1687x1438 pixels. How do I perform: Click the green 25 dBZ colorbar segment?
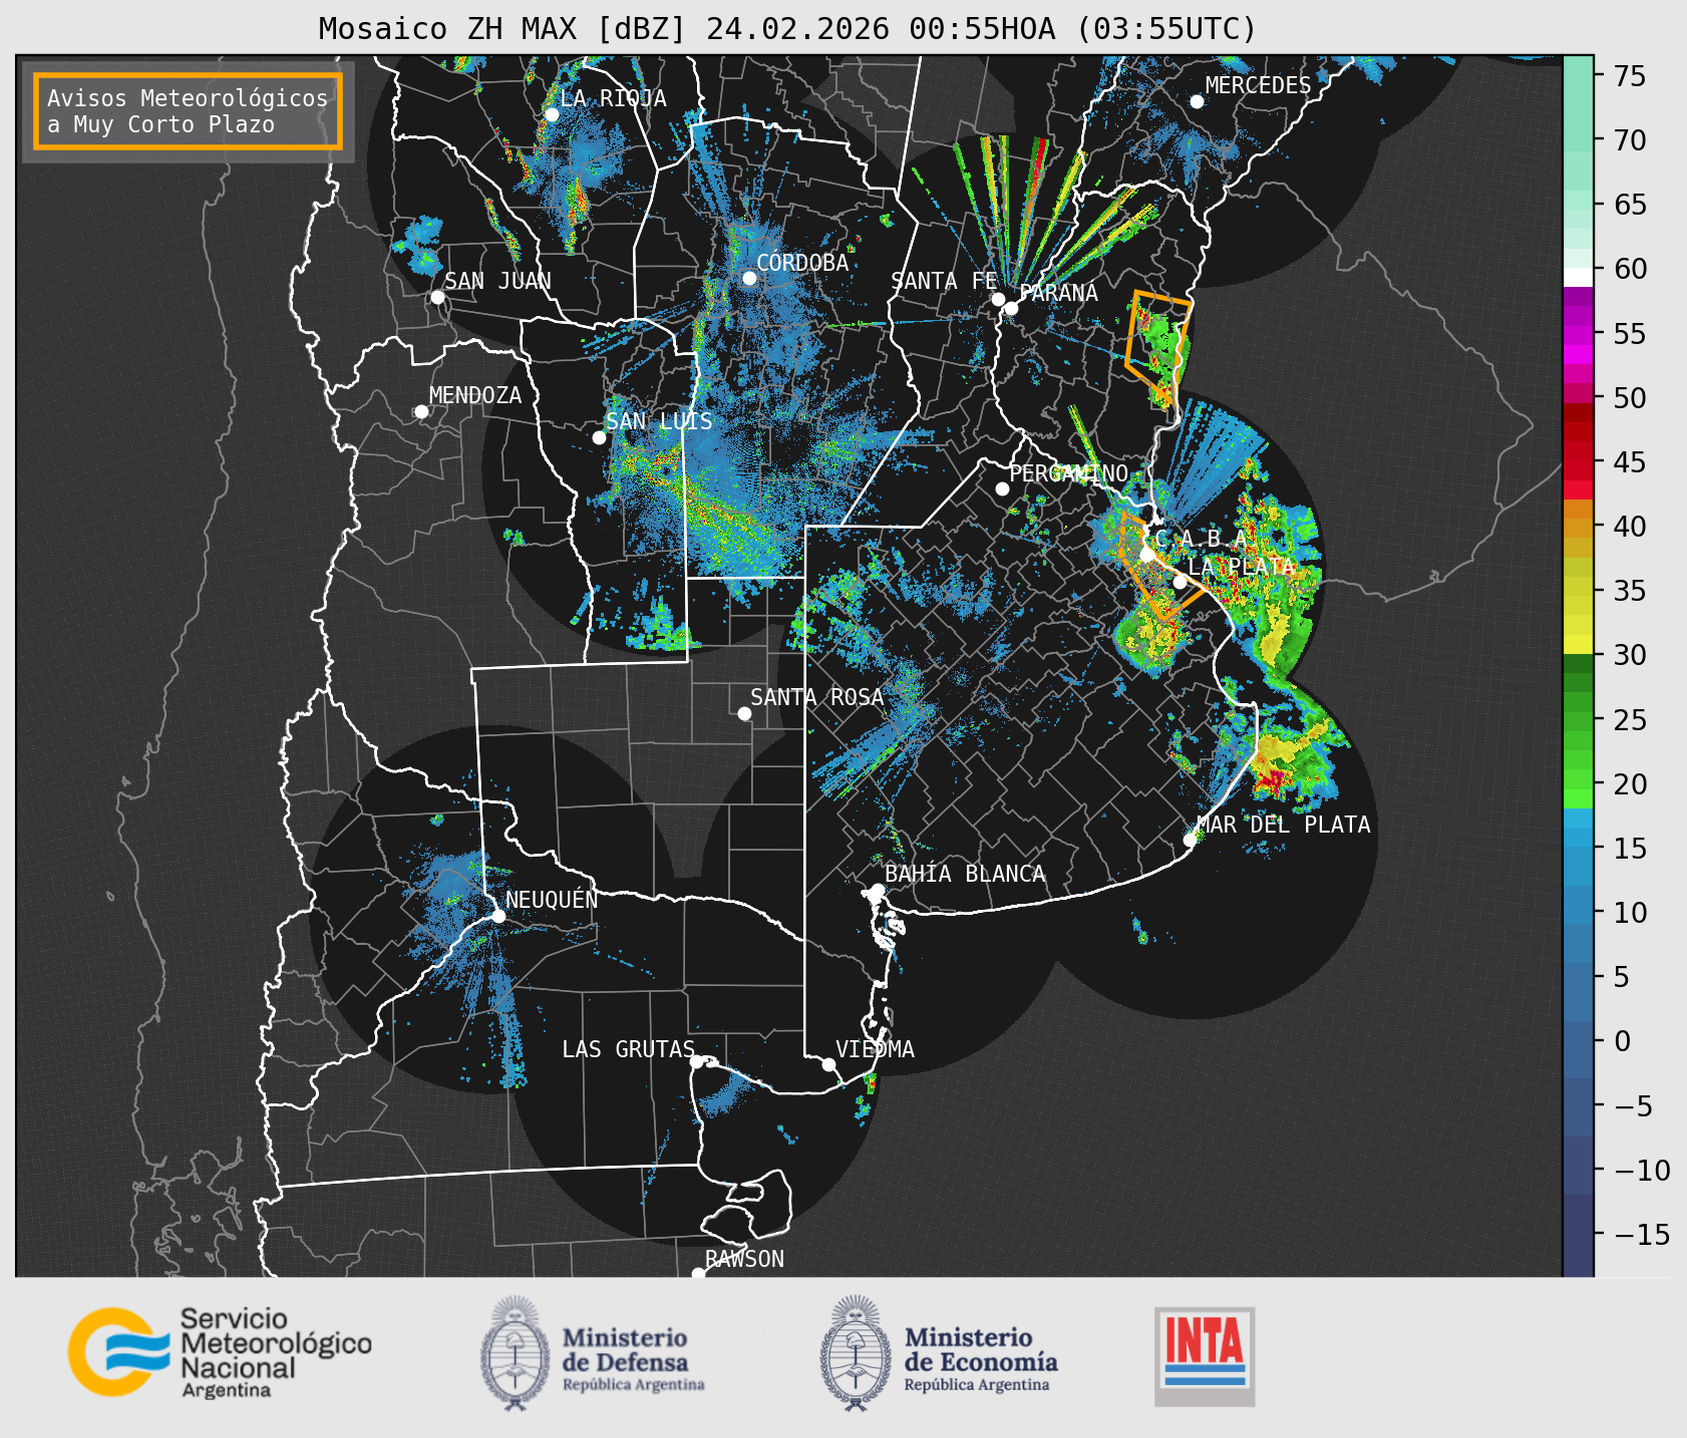1578,720
